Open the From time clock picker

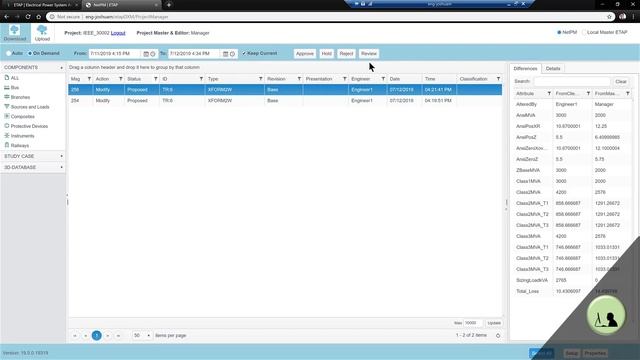click(x=153, y=54)
